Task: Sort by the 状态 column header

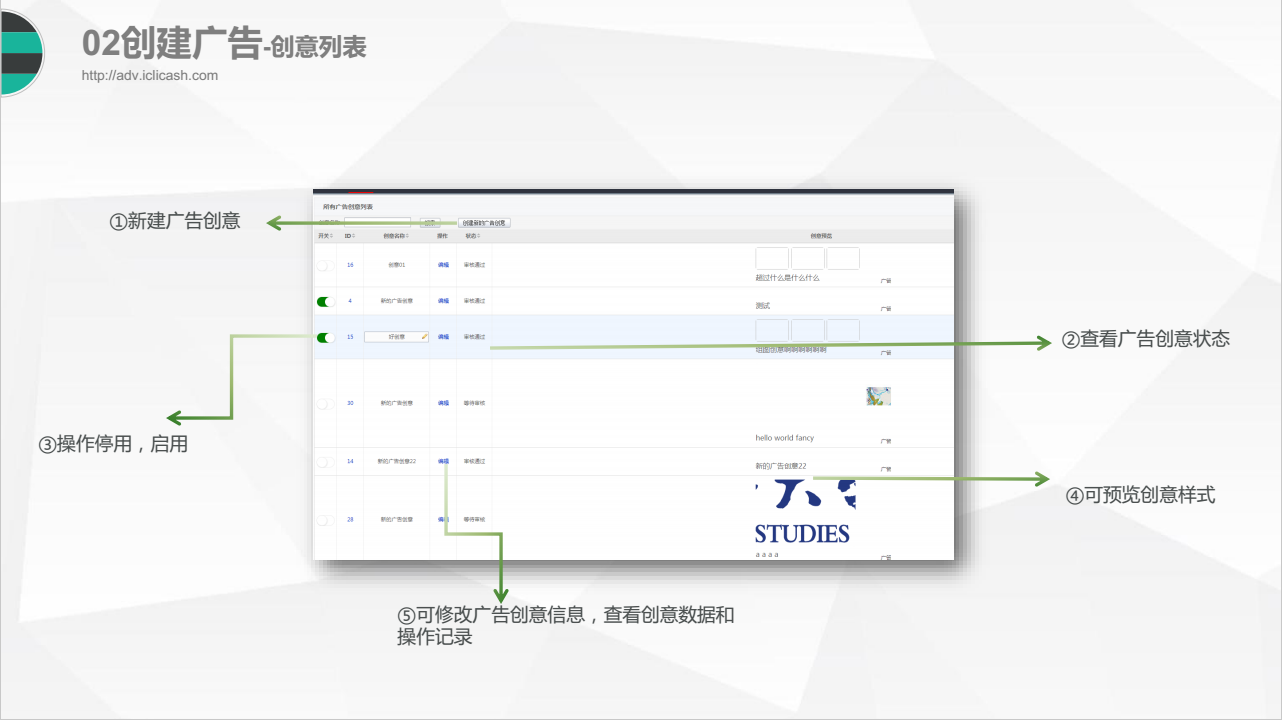Action: point(473,236)
